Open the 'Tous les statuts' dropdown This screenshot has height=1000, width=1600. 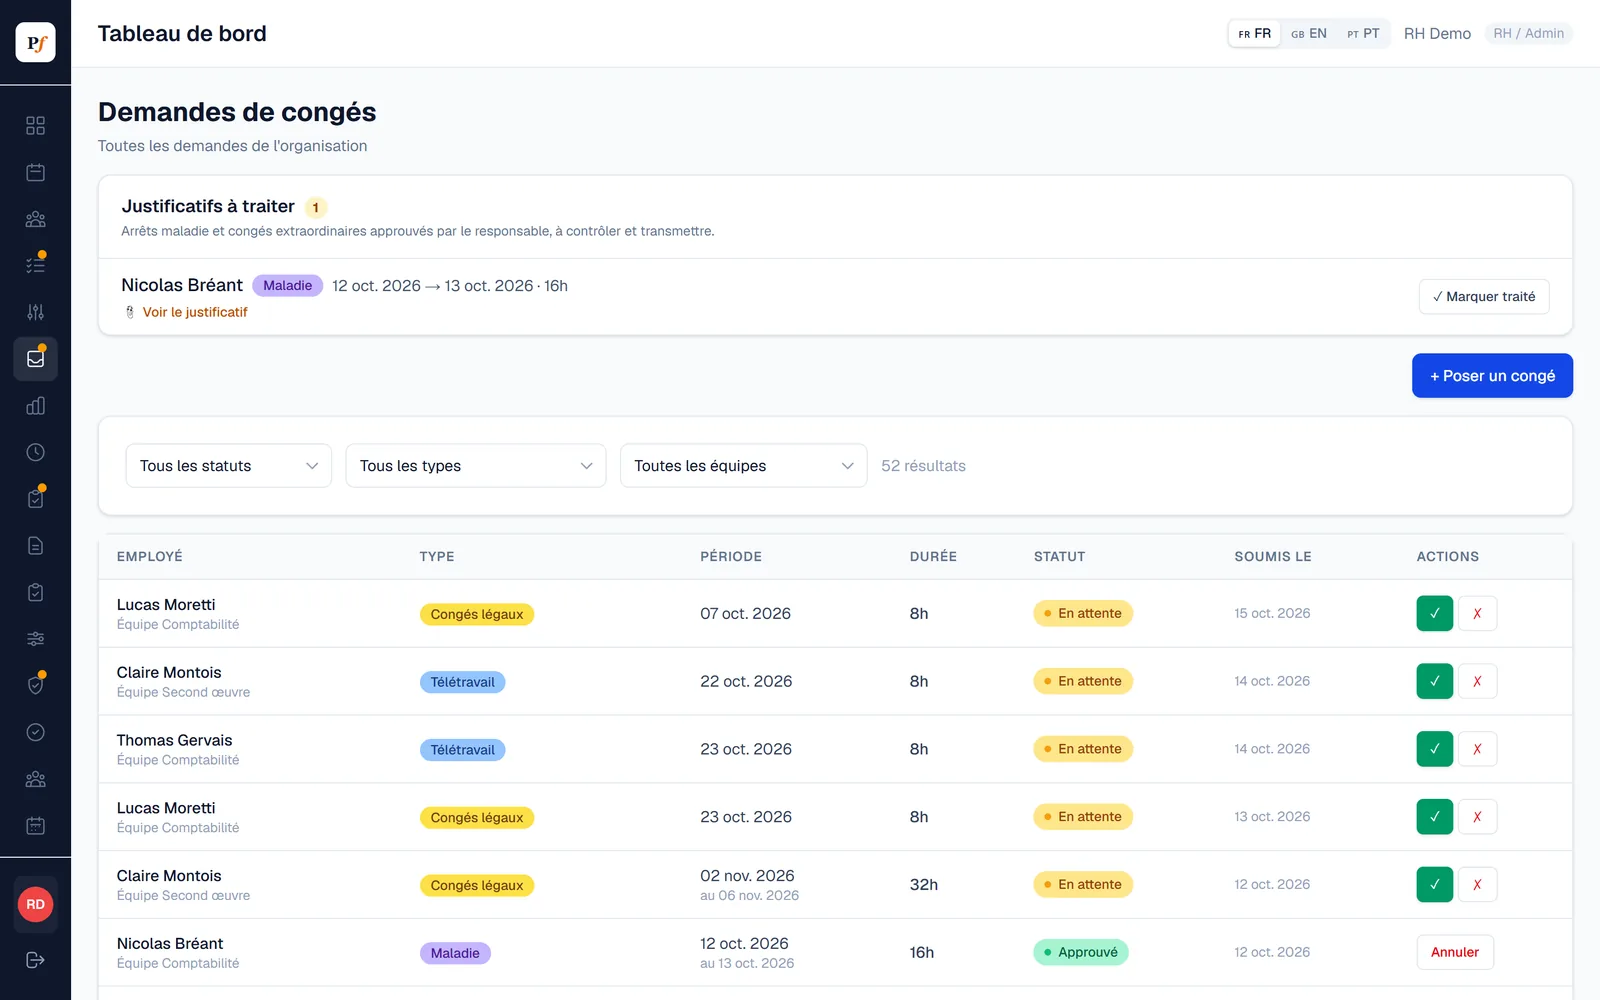coord(229,466)
